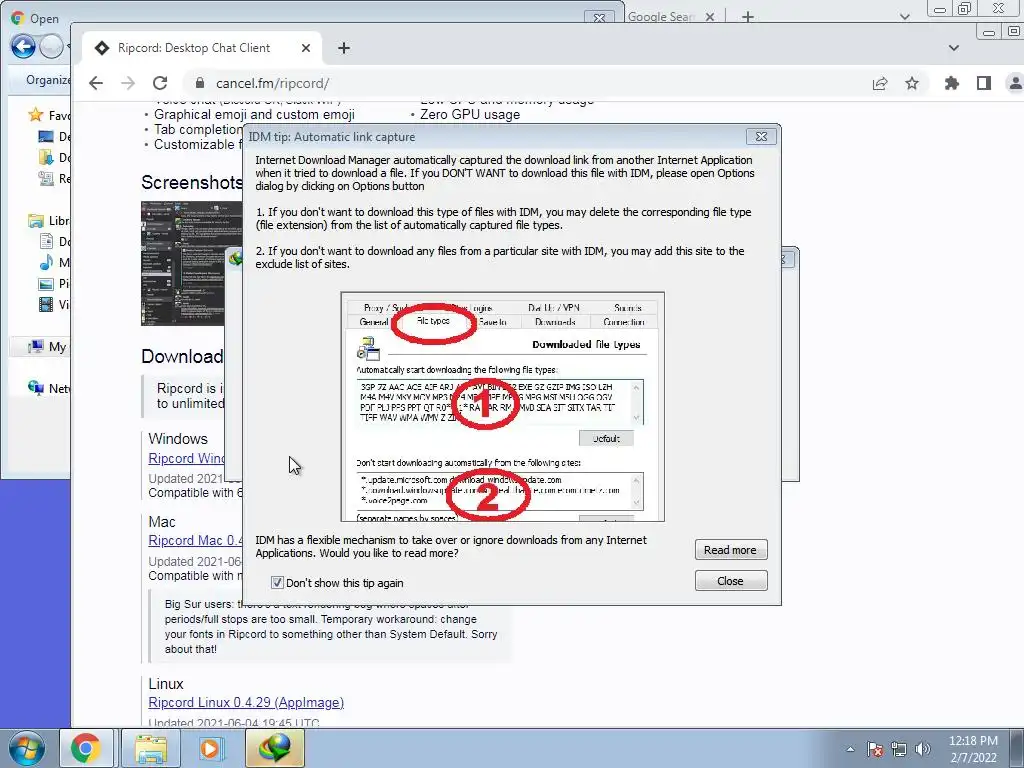The height and width of the screenshot is (768, 1024).
Task: Select Libraries in the navigation pane
Action: coord(49,221)
